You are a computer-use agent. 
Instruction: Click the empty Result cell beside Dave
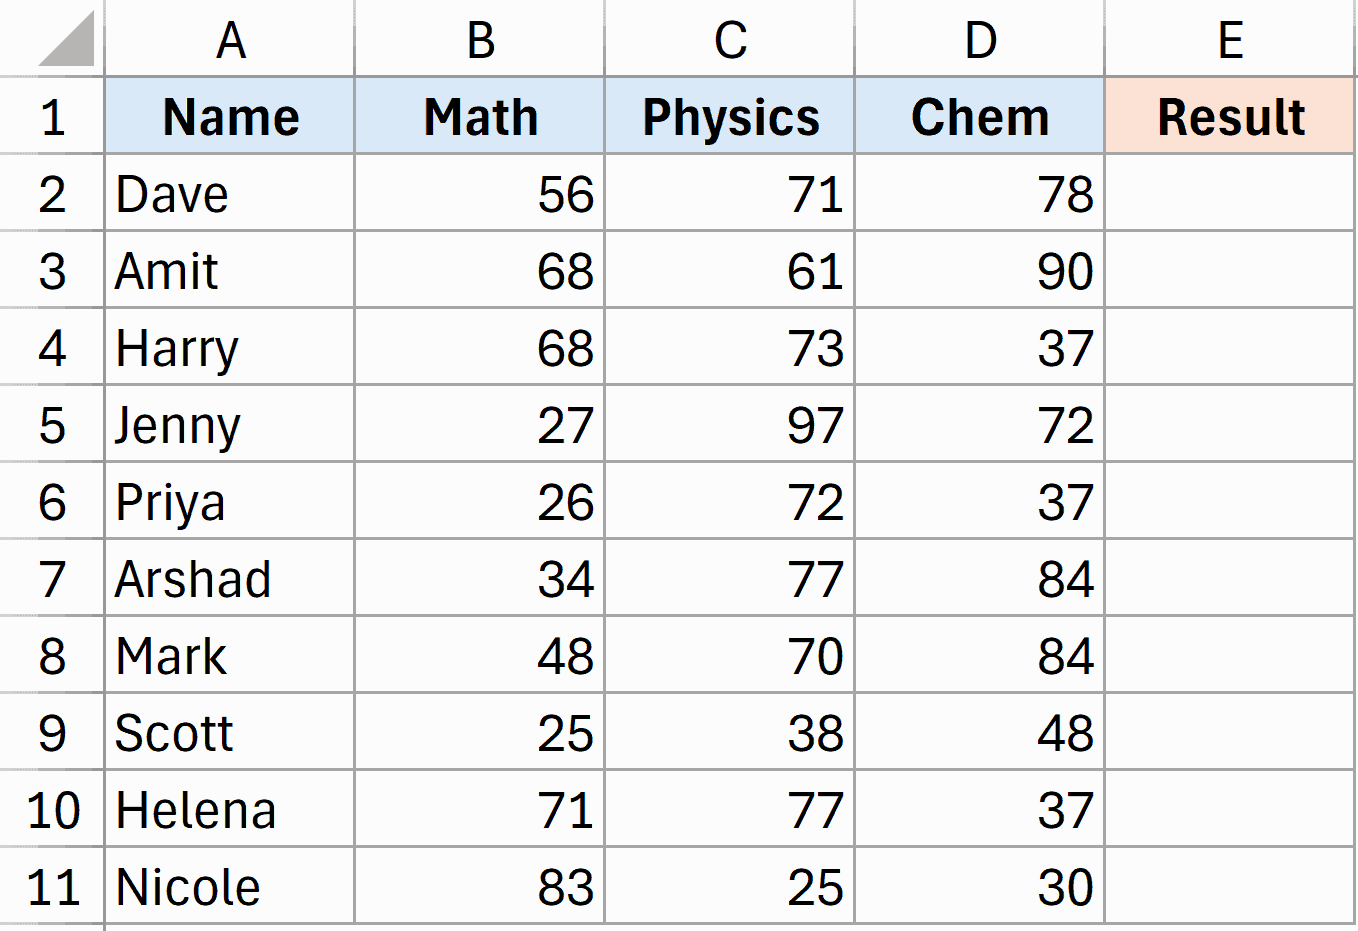1229,193
